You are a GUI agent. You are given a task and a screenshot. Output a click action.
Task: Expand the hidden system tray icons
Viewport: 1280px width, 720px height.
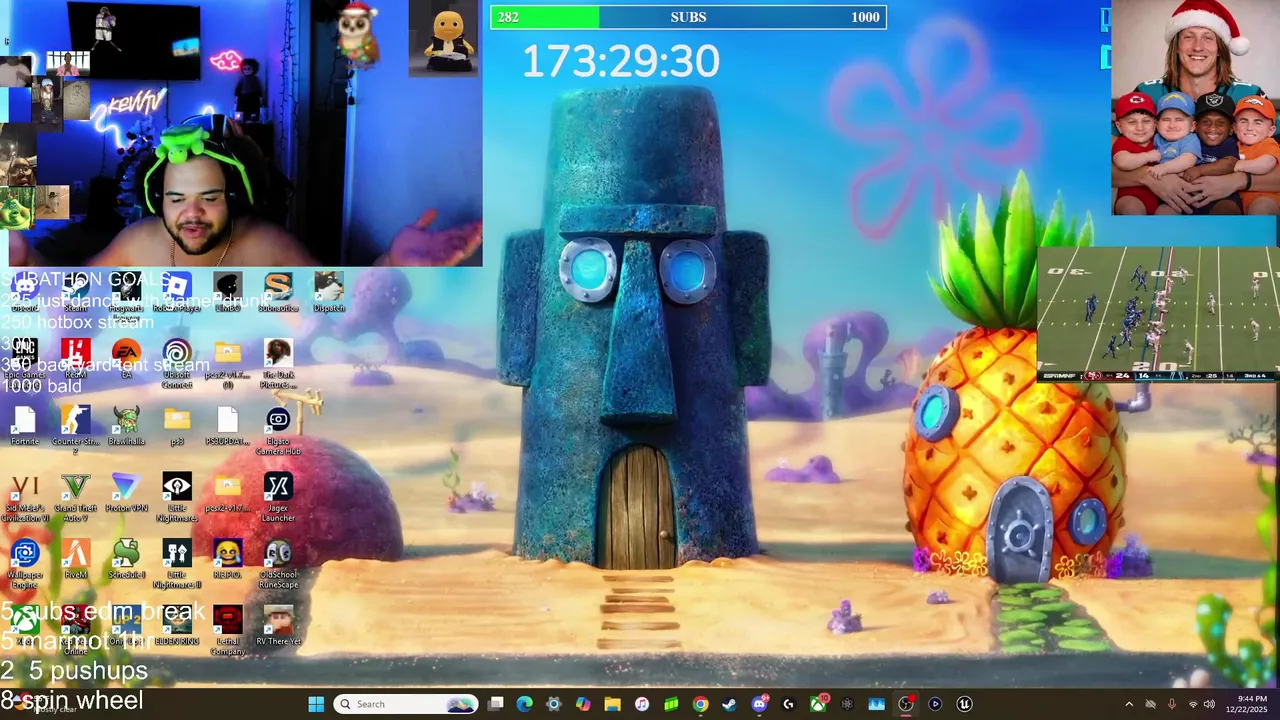1129,704
